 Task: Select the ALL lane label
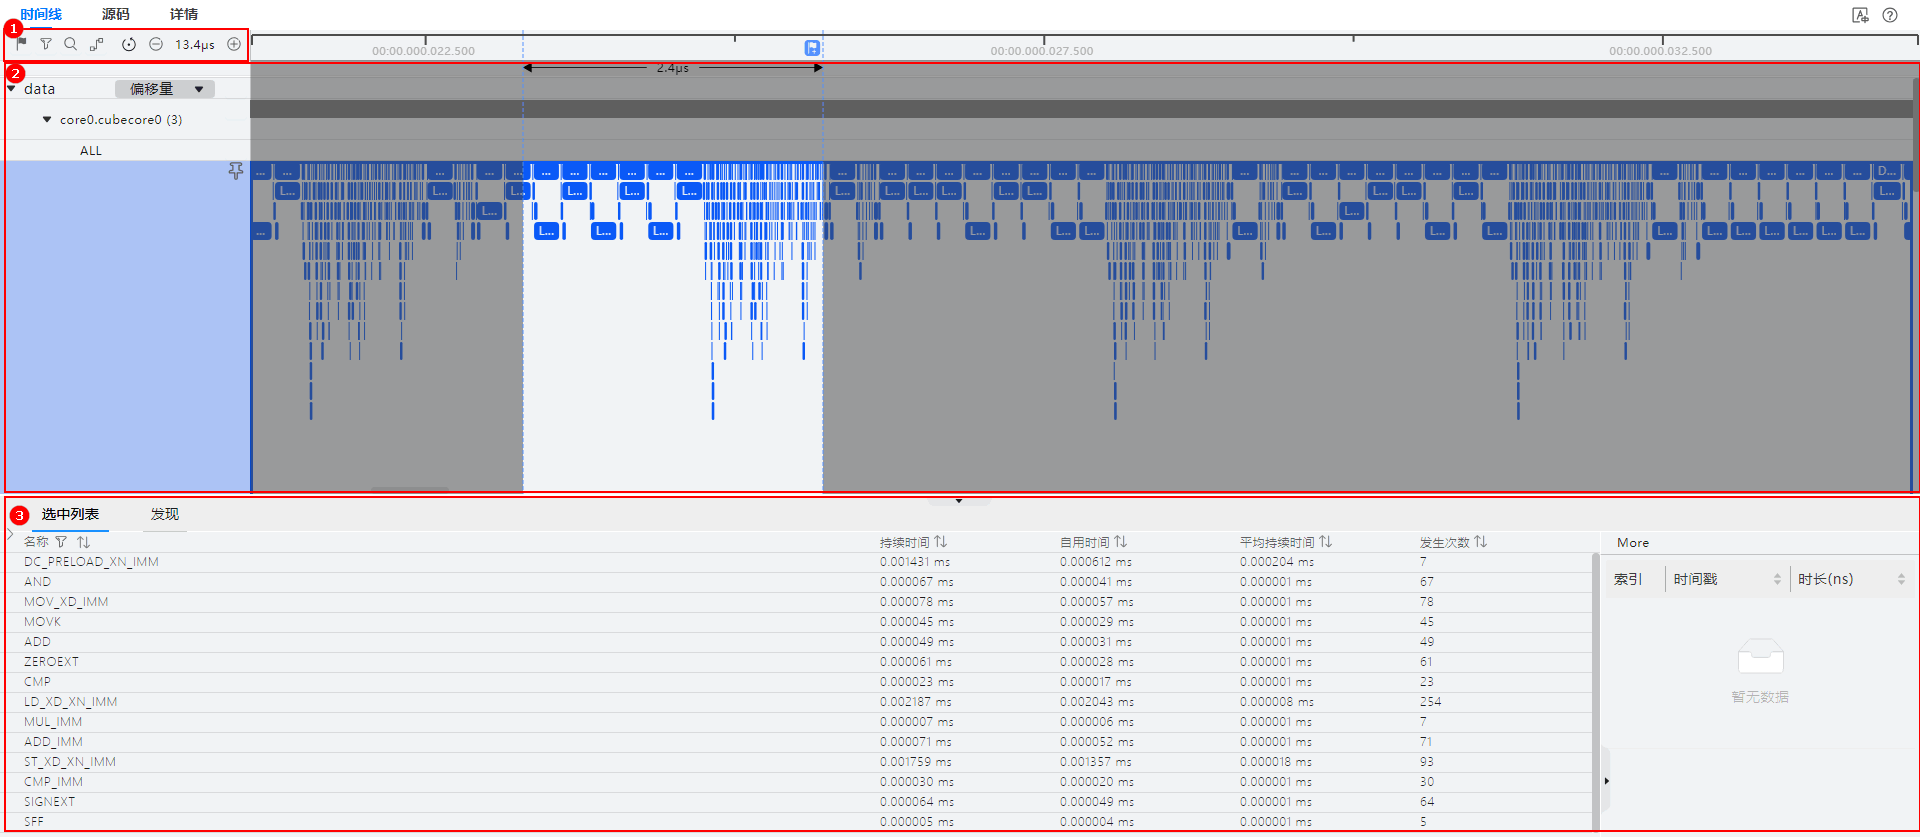point(91,151)
